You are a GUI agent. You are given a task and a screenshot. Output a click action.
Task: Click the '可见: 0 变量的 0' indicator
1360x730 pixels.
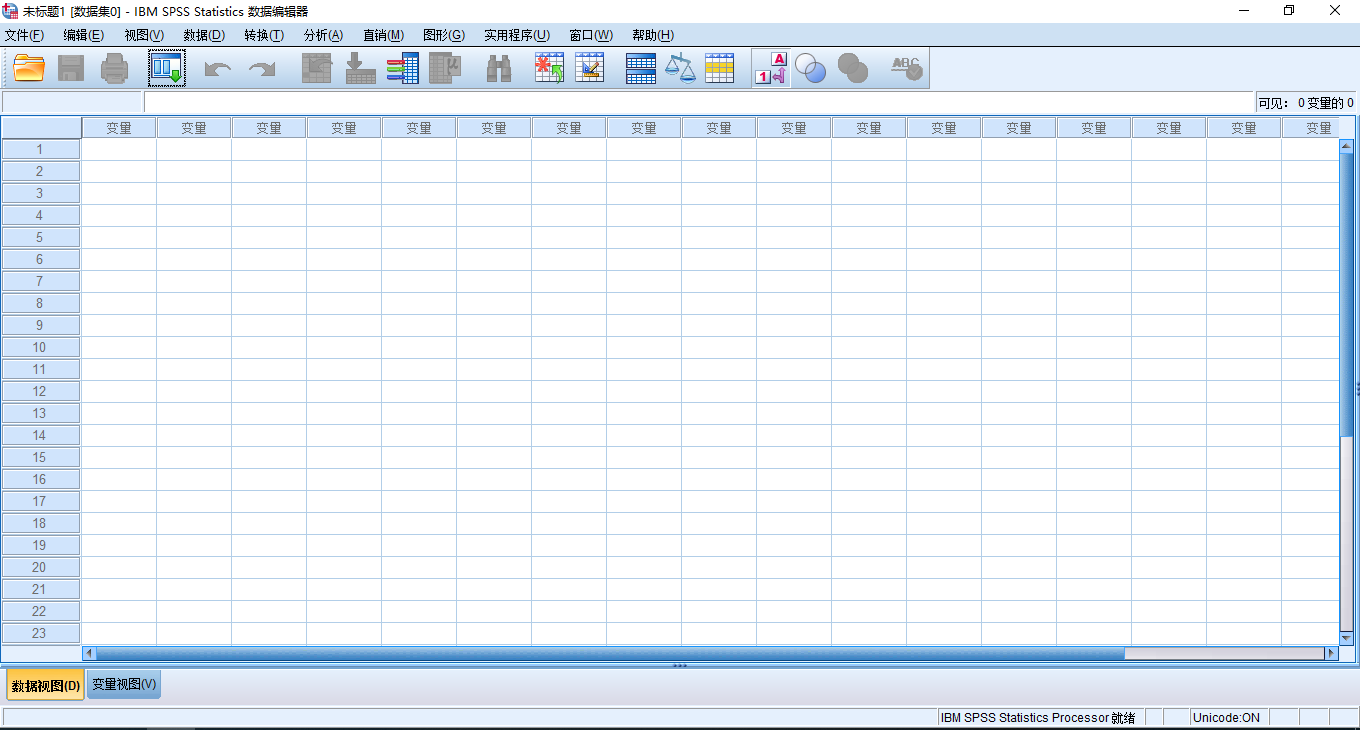pyautogui.click(x=1306, y=103)
